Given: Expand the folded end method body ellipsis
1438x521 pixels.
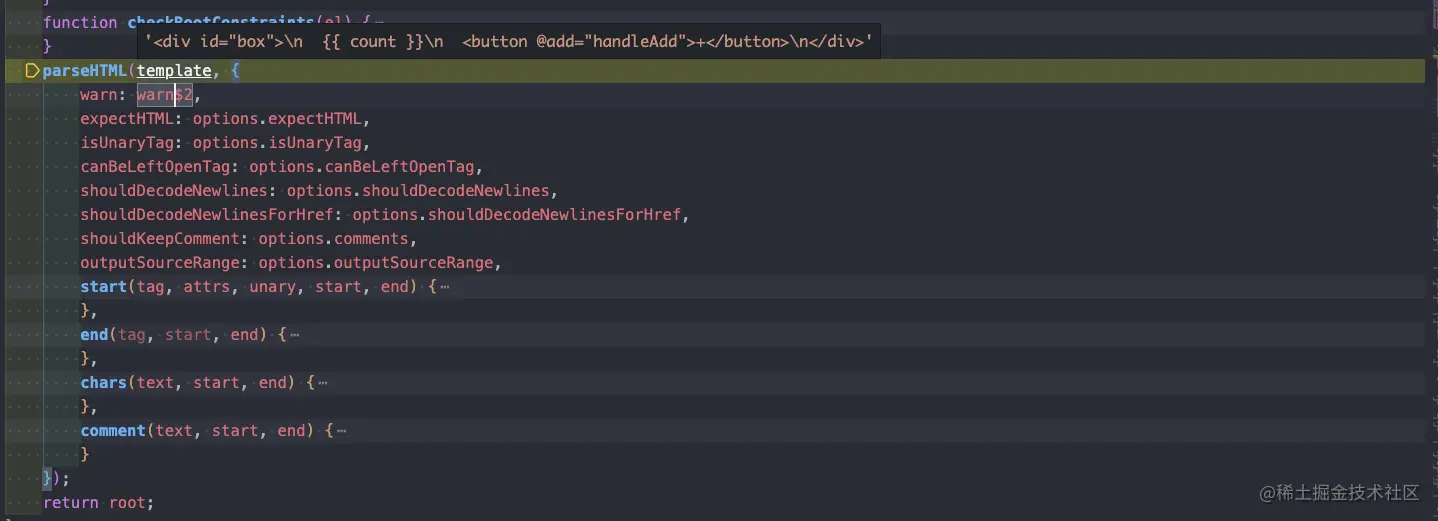Looking at the screenshot, I should (294, 335).
